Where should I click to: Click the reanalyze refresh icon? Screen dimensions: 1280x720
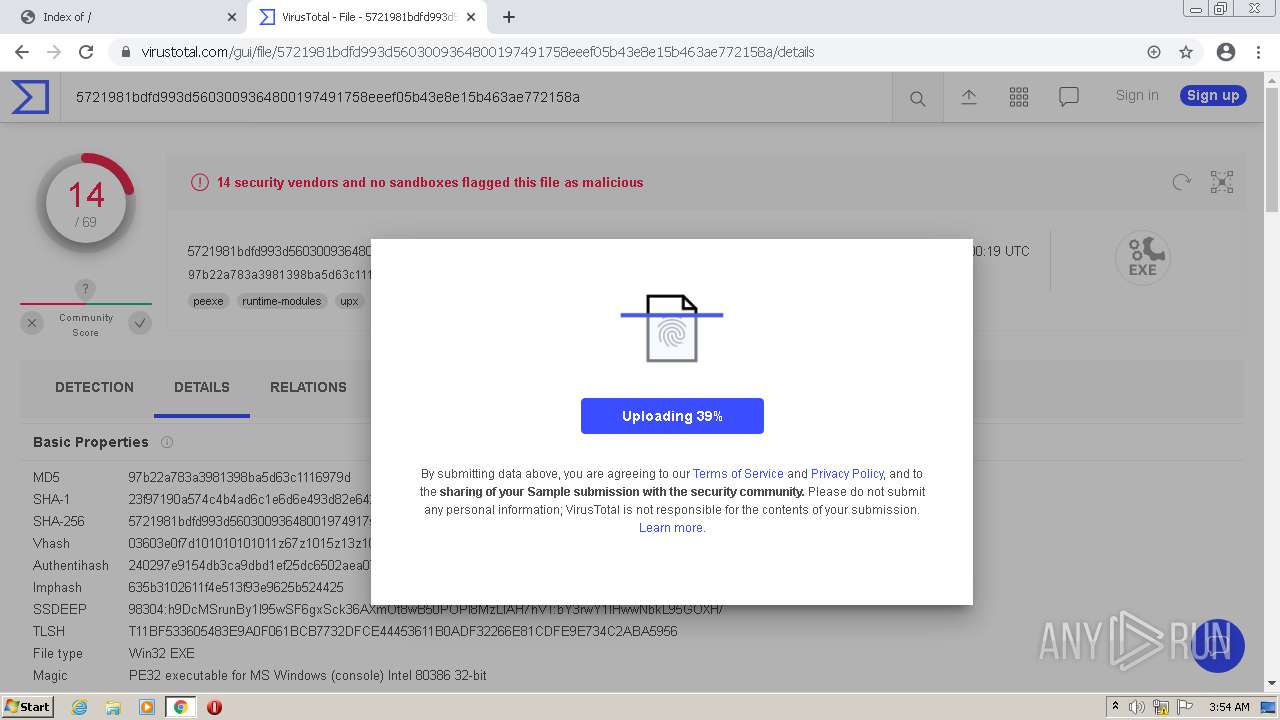click(x=1181, y=182)
